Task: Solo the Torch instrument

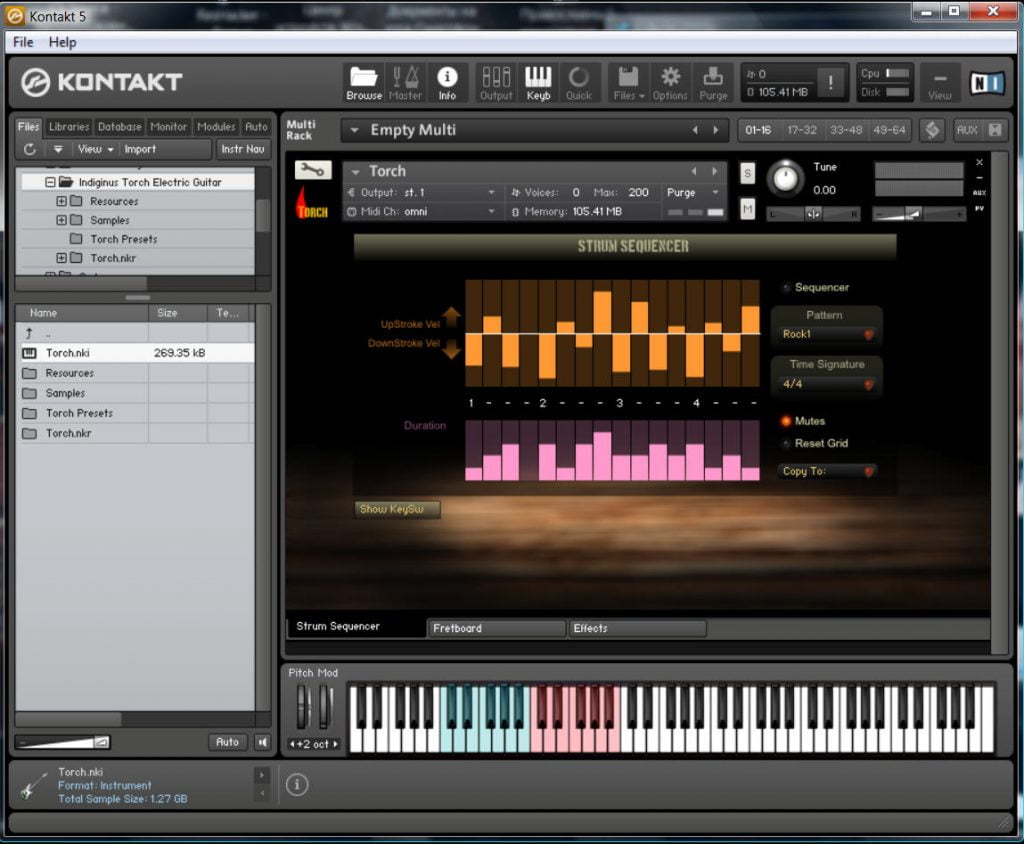Action: (748, 173)
